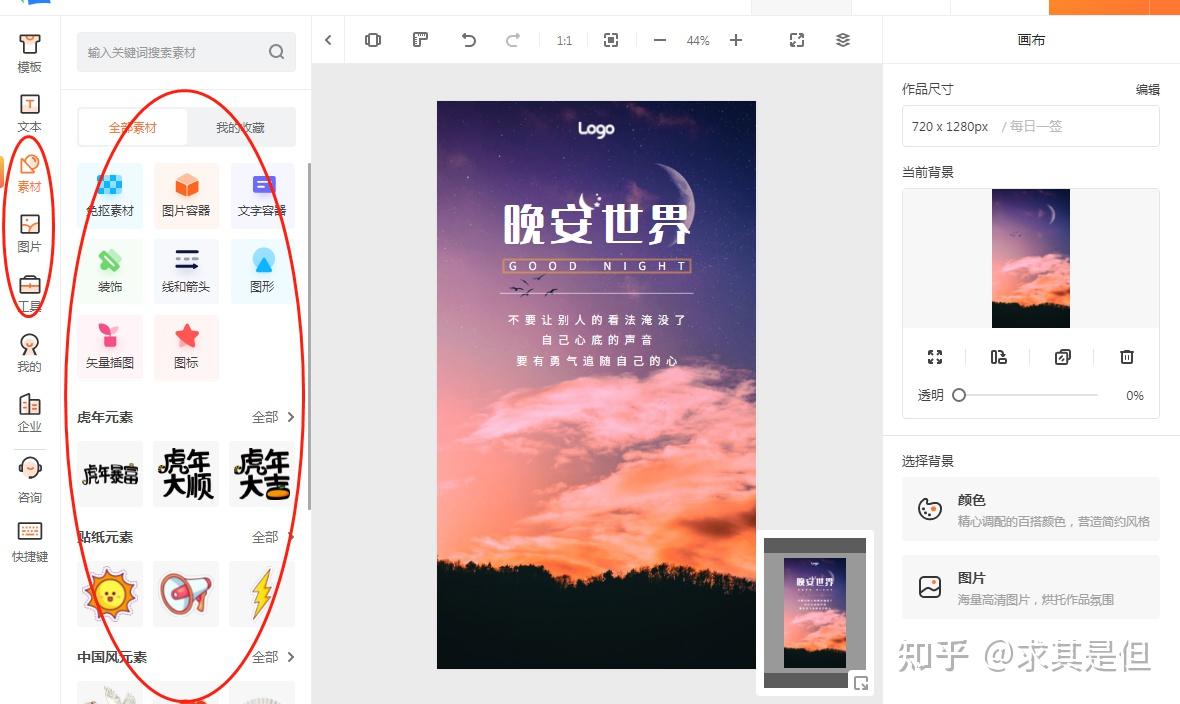Viewport: 1180px width, 704px height.
Task: Select the 画布 panel header
Action: [x=1031, y=40]
